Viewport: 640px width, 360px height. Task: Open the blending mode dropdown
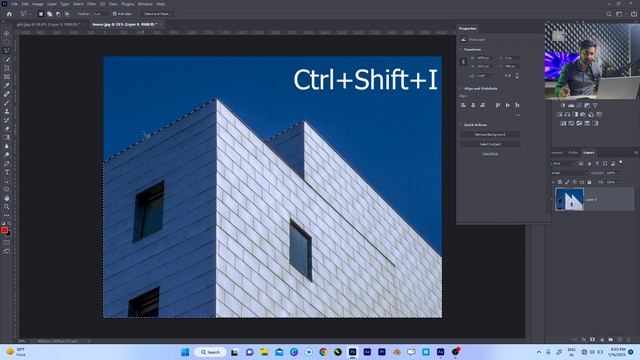pos(569,173)
